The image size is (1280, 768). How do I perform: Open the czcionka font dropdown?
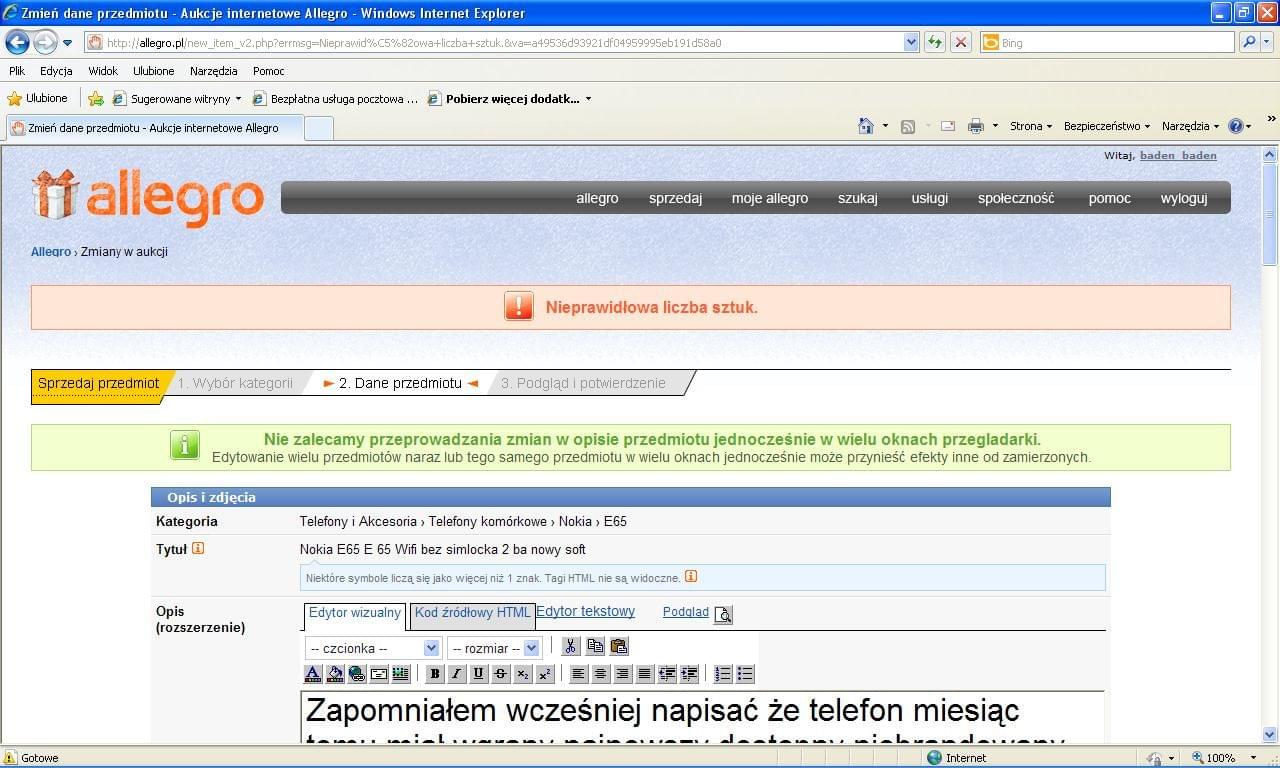(373, 648)
